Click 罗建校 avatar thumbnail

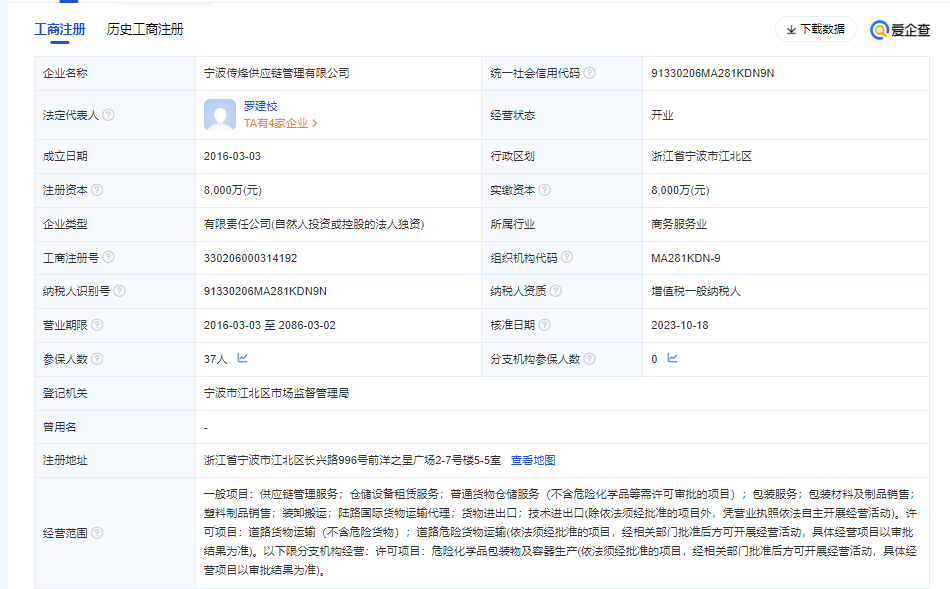point(220,115)
